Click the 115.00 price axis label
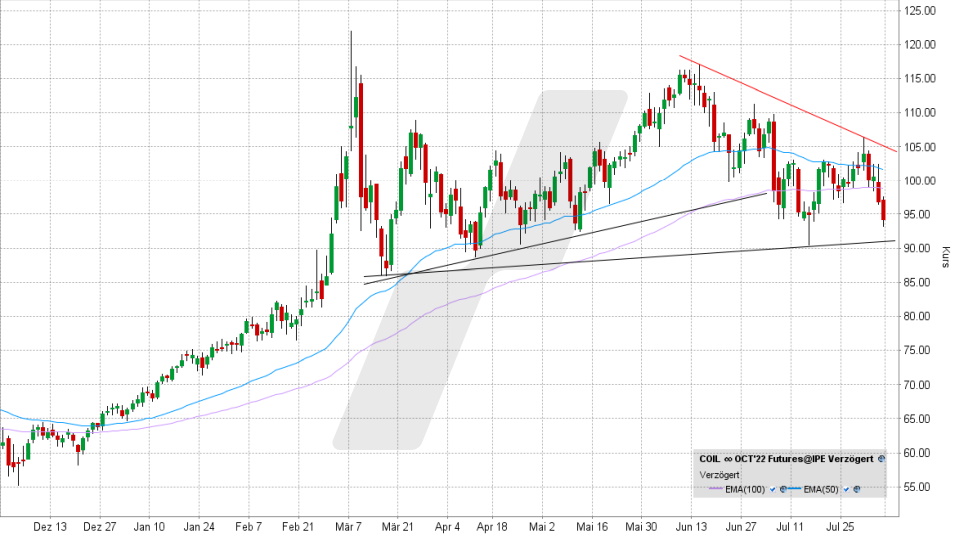Viewport: 960px width, 540px height. point(920,78)
